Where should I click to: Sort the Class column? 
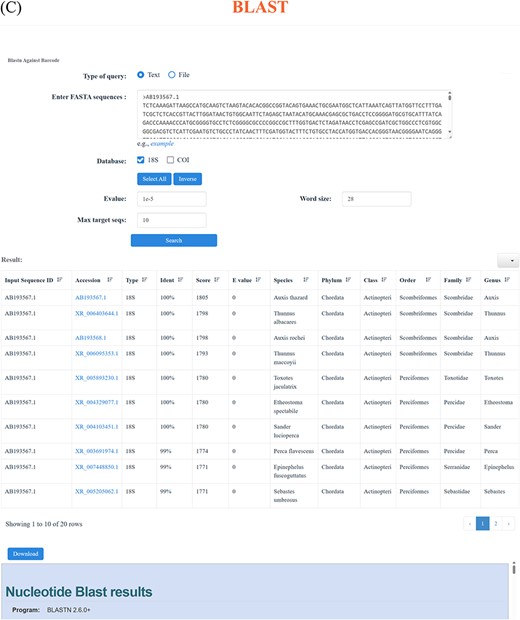click(x=384, y=280)
